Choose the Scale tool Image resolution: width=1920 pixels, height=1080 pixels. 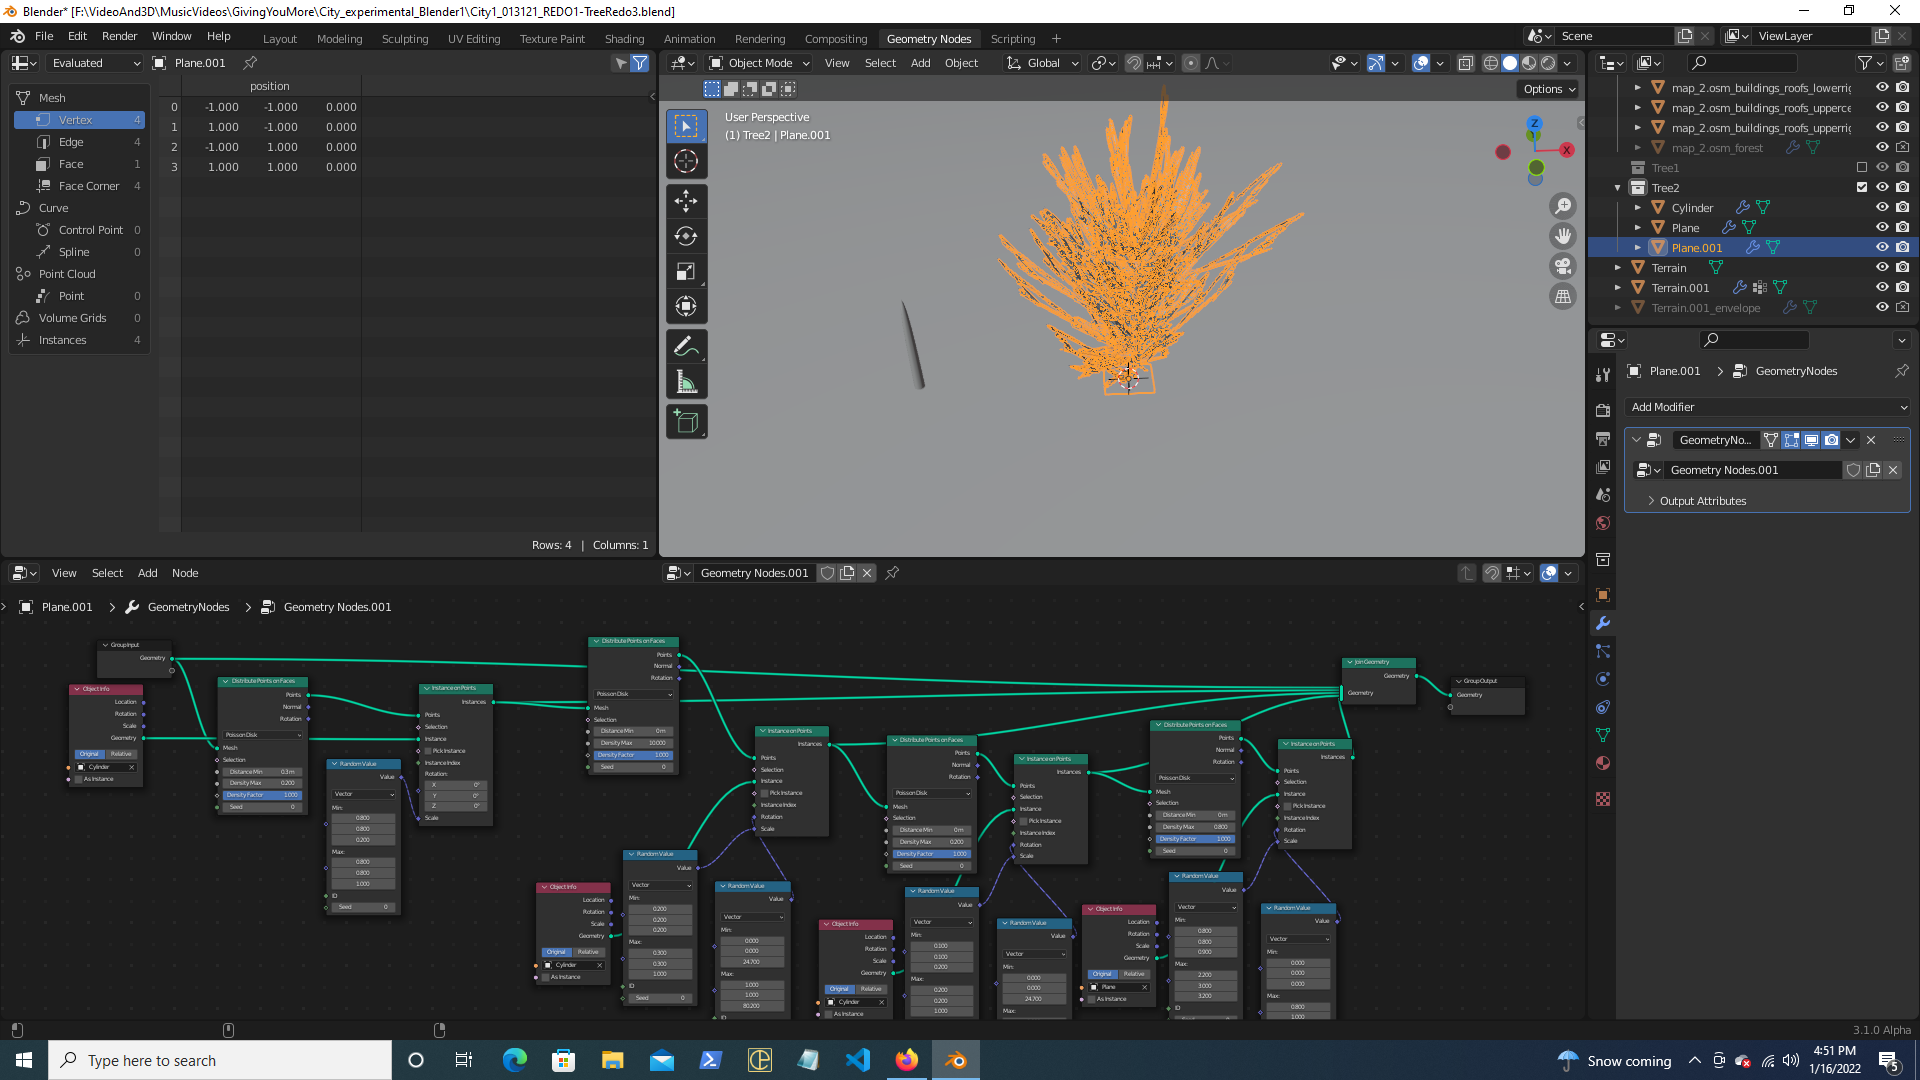pyautogui.click(x=686, y=271)
